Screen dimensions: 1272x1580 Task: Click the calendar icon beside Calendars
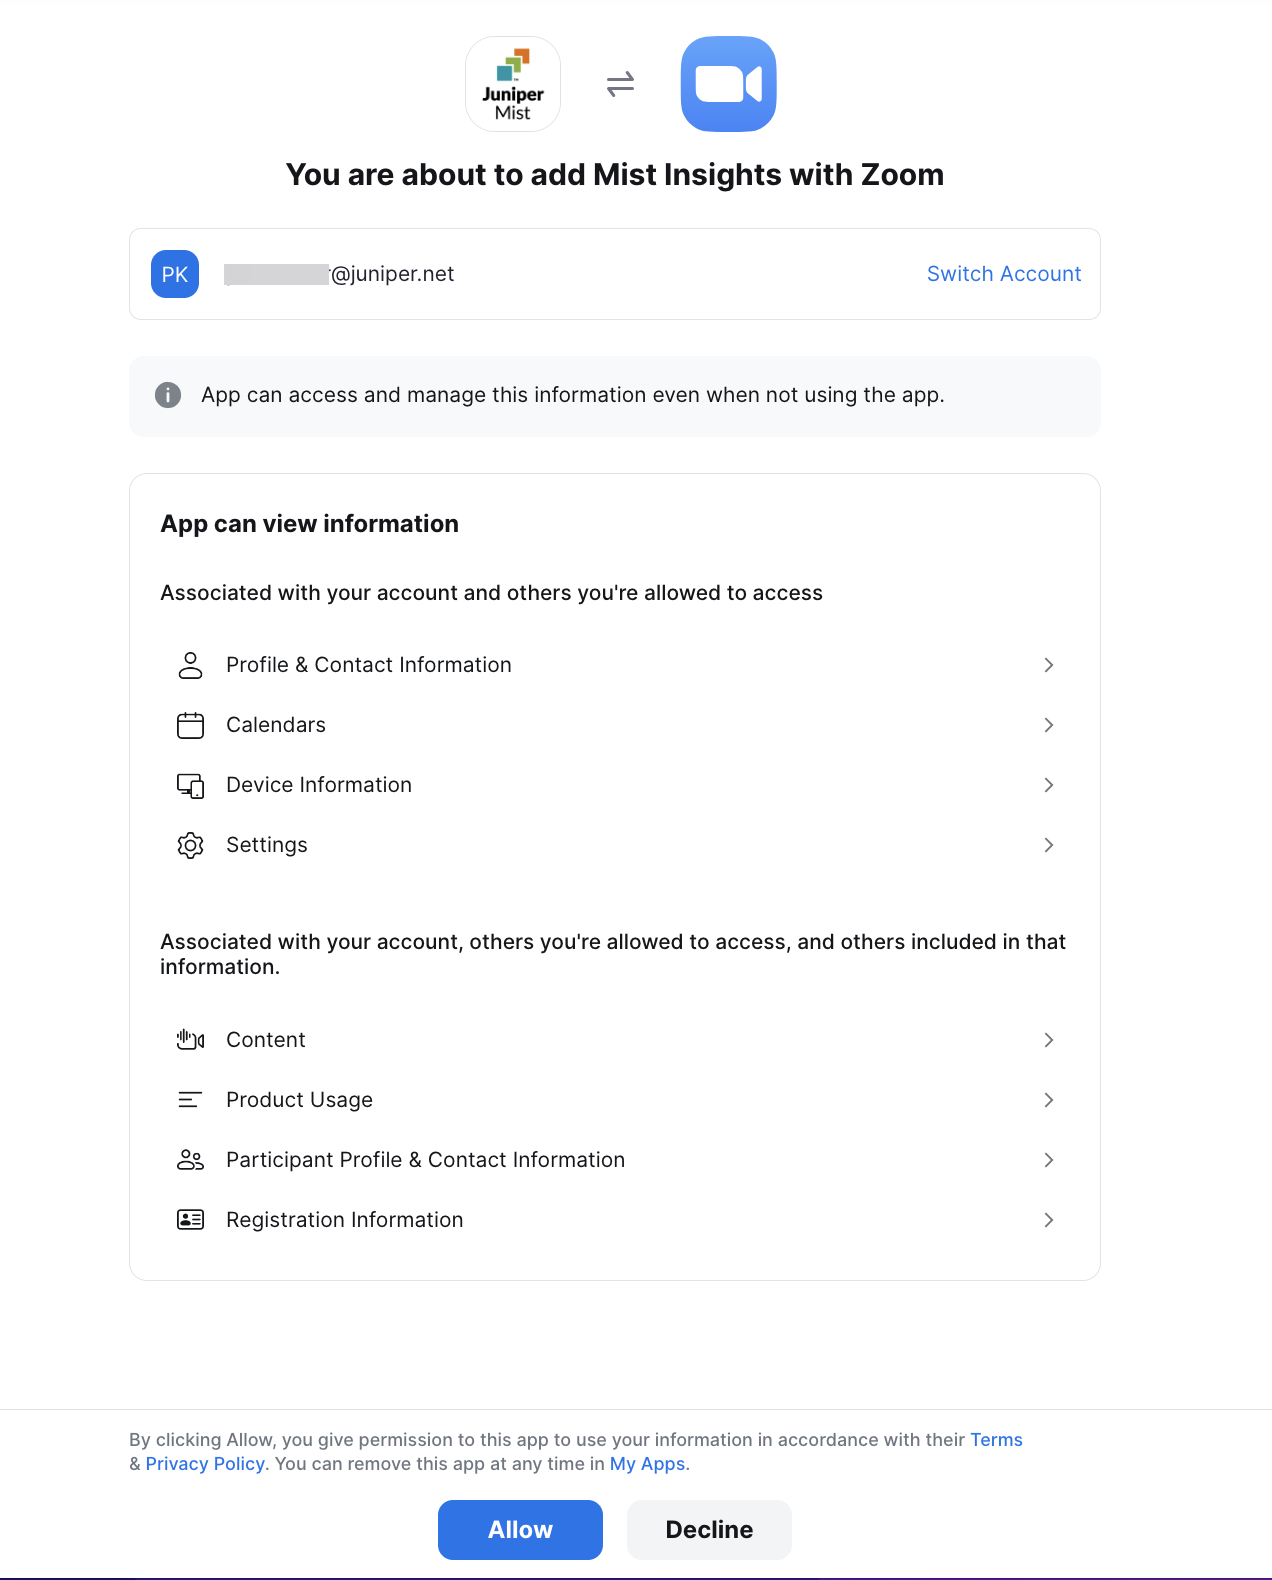click(190, 725)
